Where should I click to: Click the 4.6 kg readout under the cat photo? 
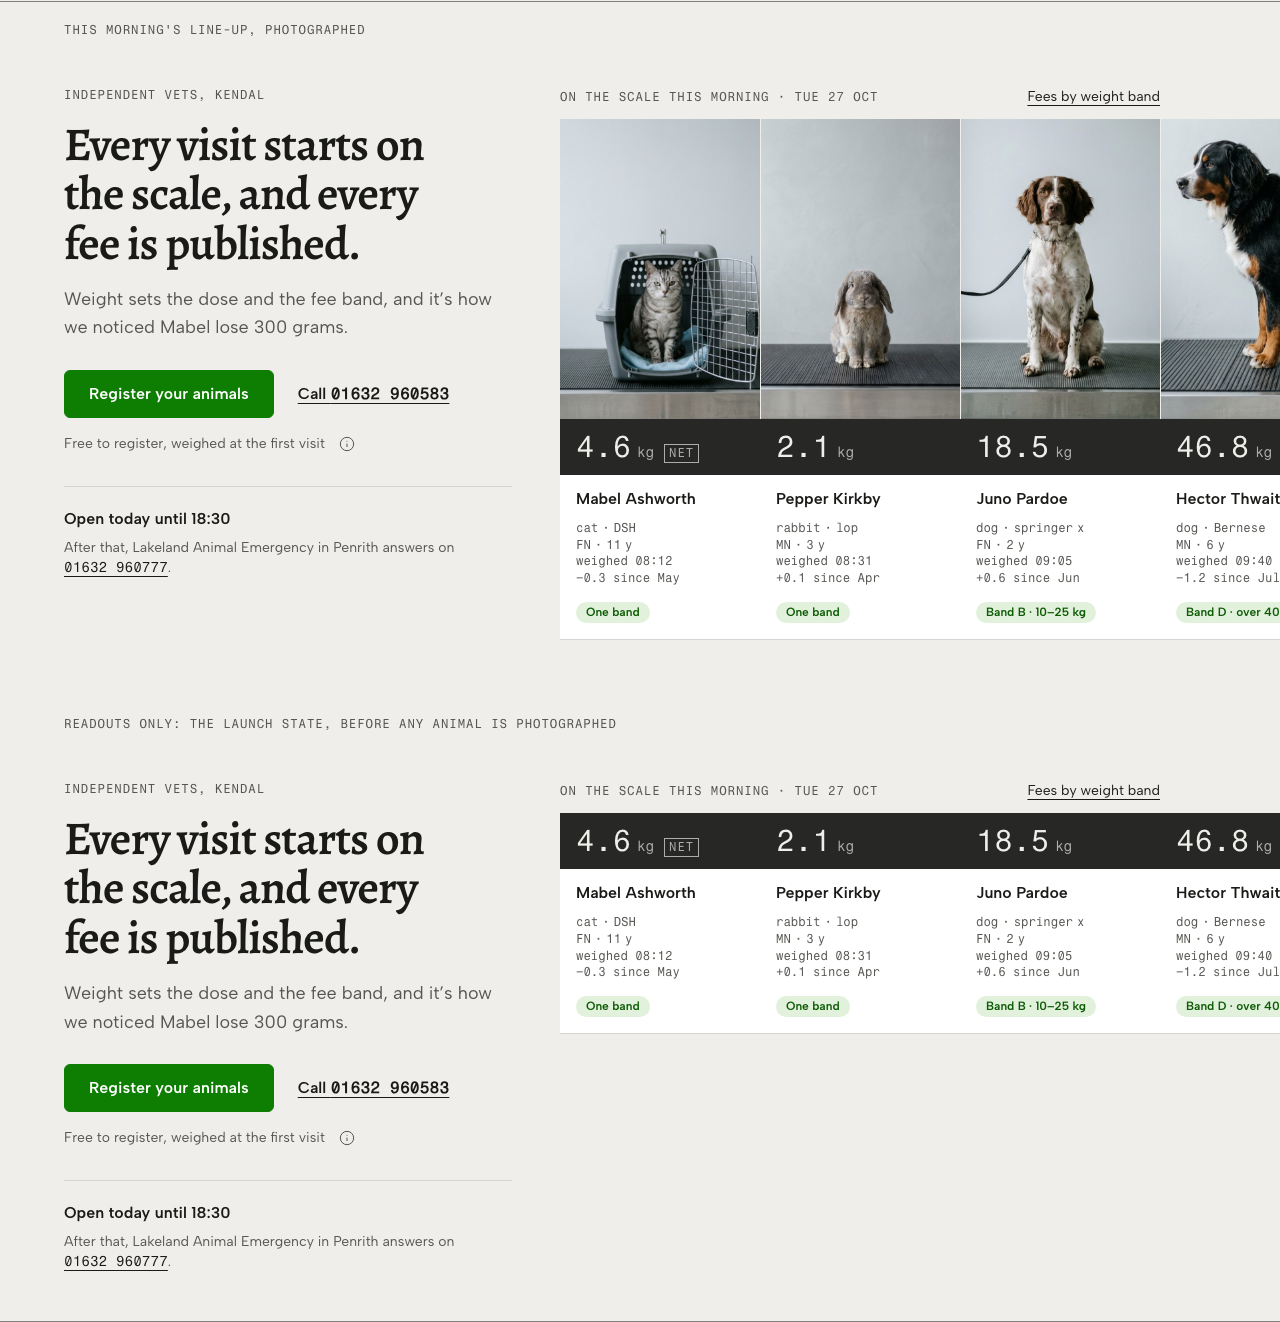tap(615, 447)
